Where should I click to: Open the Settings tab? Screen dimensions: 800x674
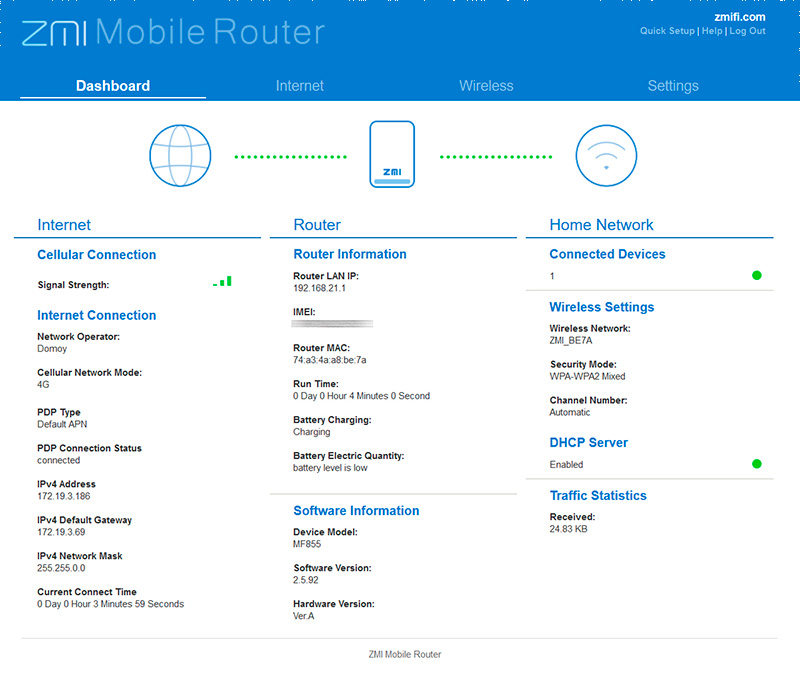673,86
